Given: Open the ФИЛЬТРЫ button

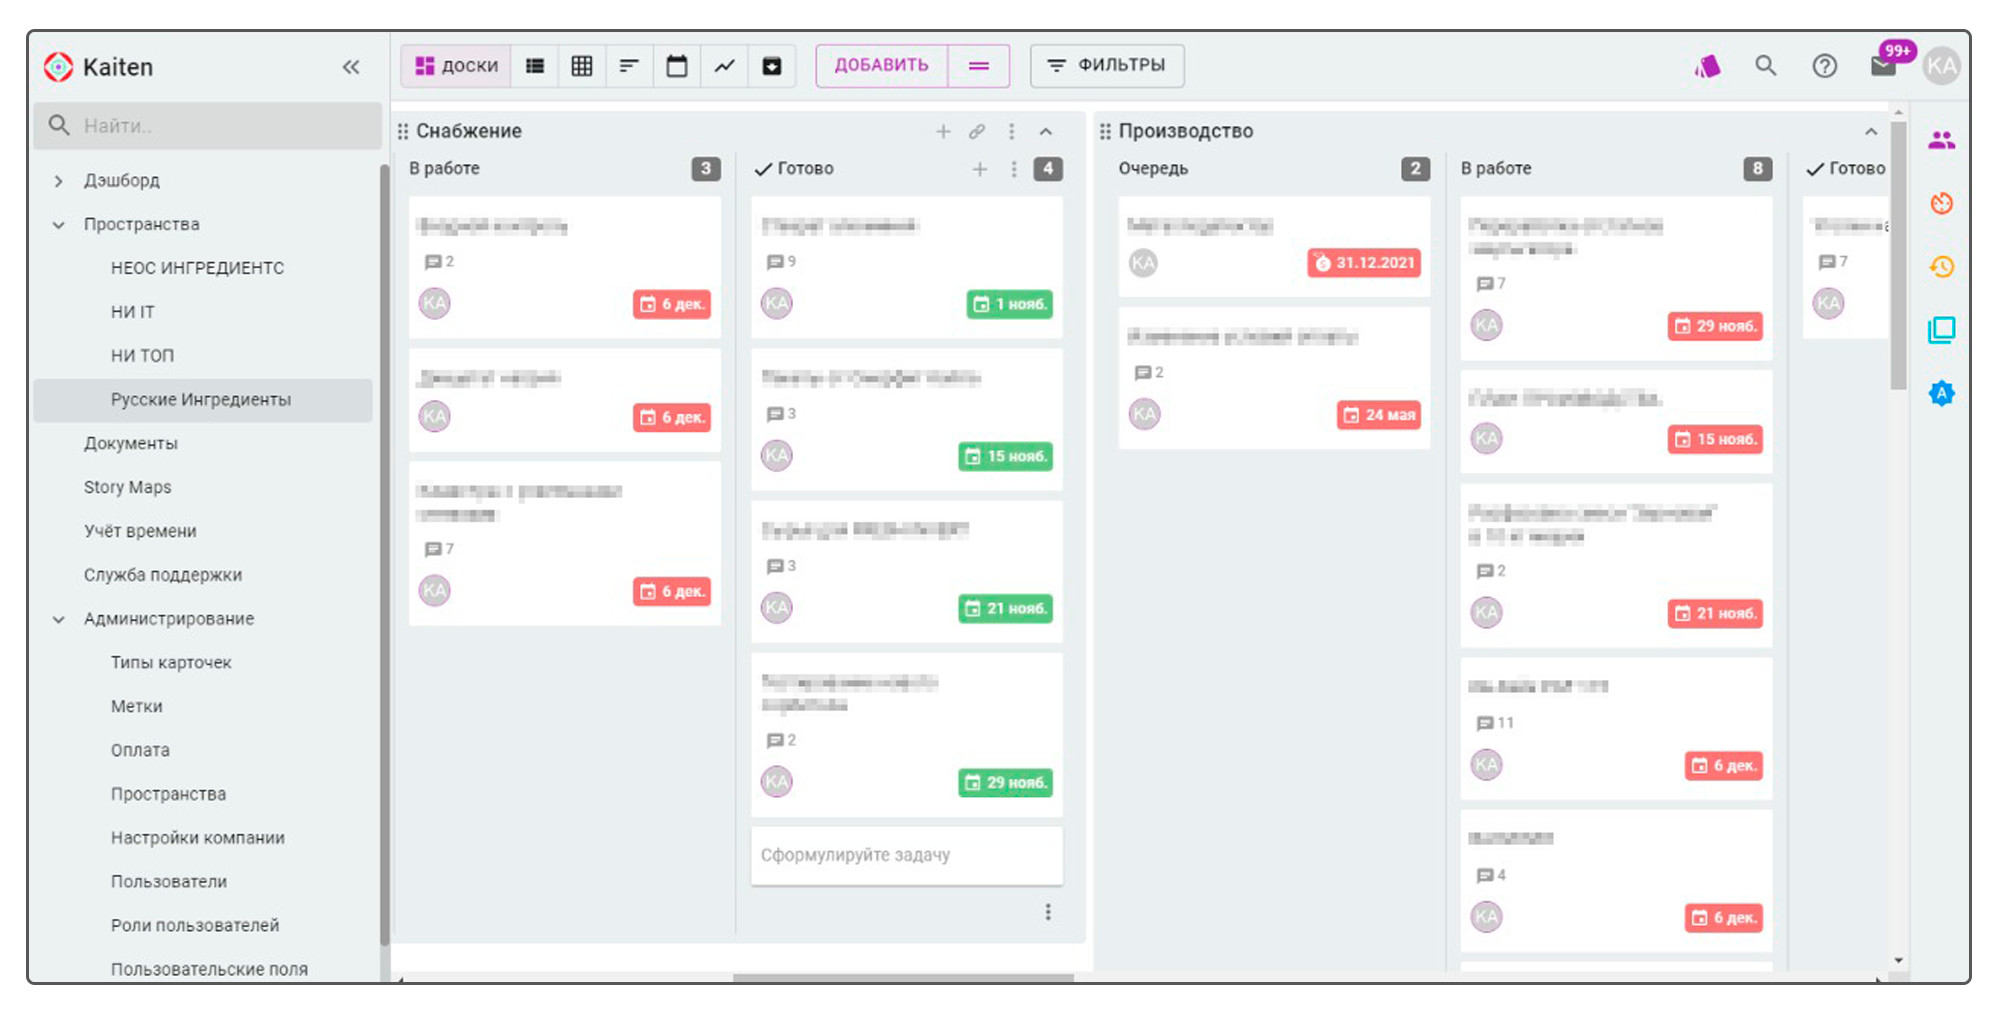Looking at the screenshot, I should click(1106, 66).
